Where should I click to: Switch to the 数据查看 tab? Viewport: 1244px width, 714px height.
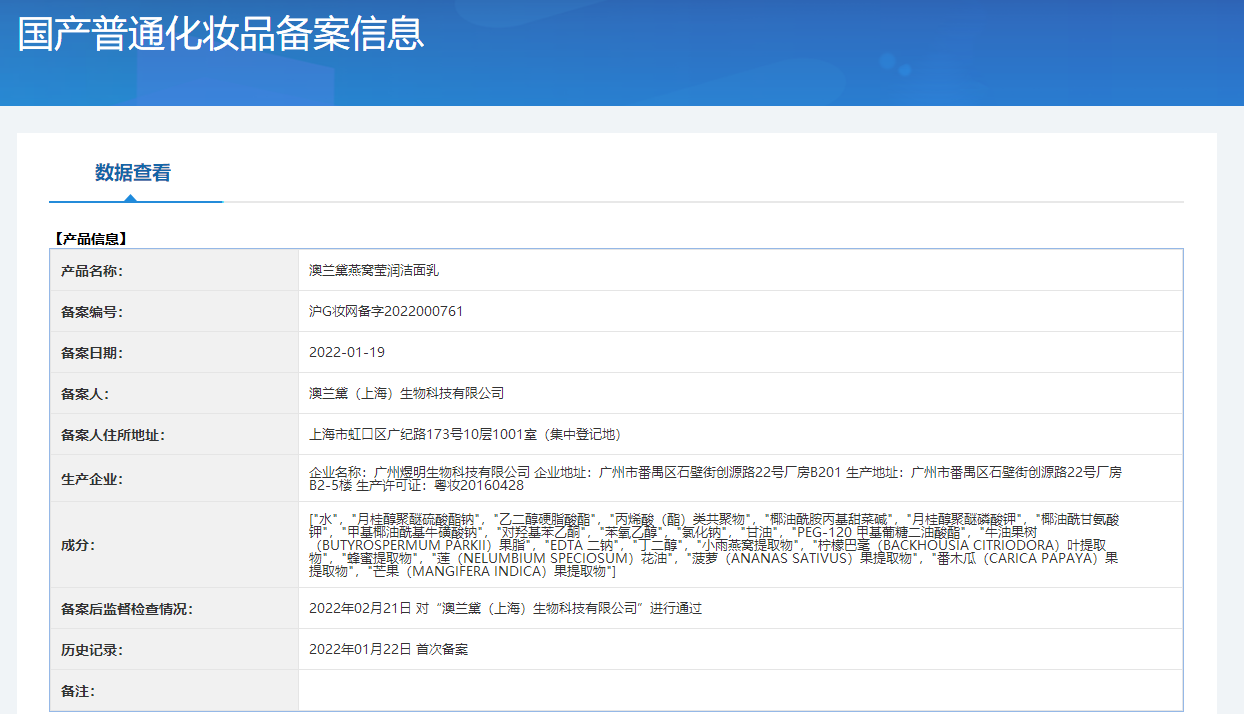pos(133,173)
